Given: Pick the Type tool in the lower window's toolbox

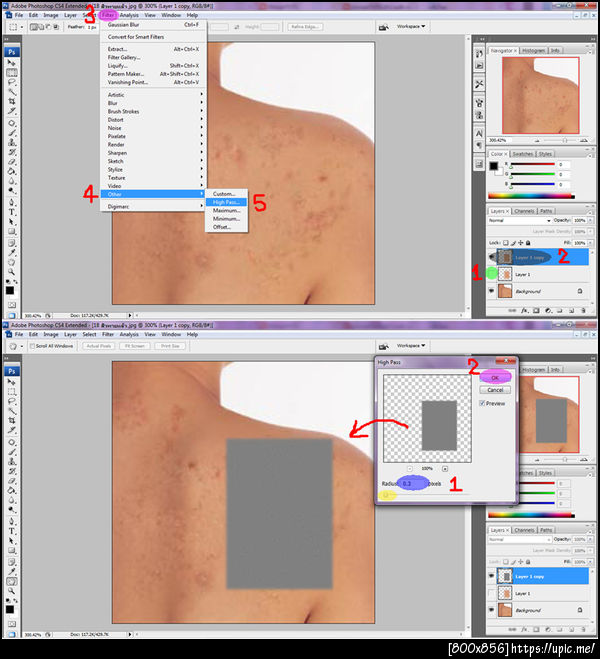Looking at the screenshot, I should coord(11,531).
